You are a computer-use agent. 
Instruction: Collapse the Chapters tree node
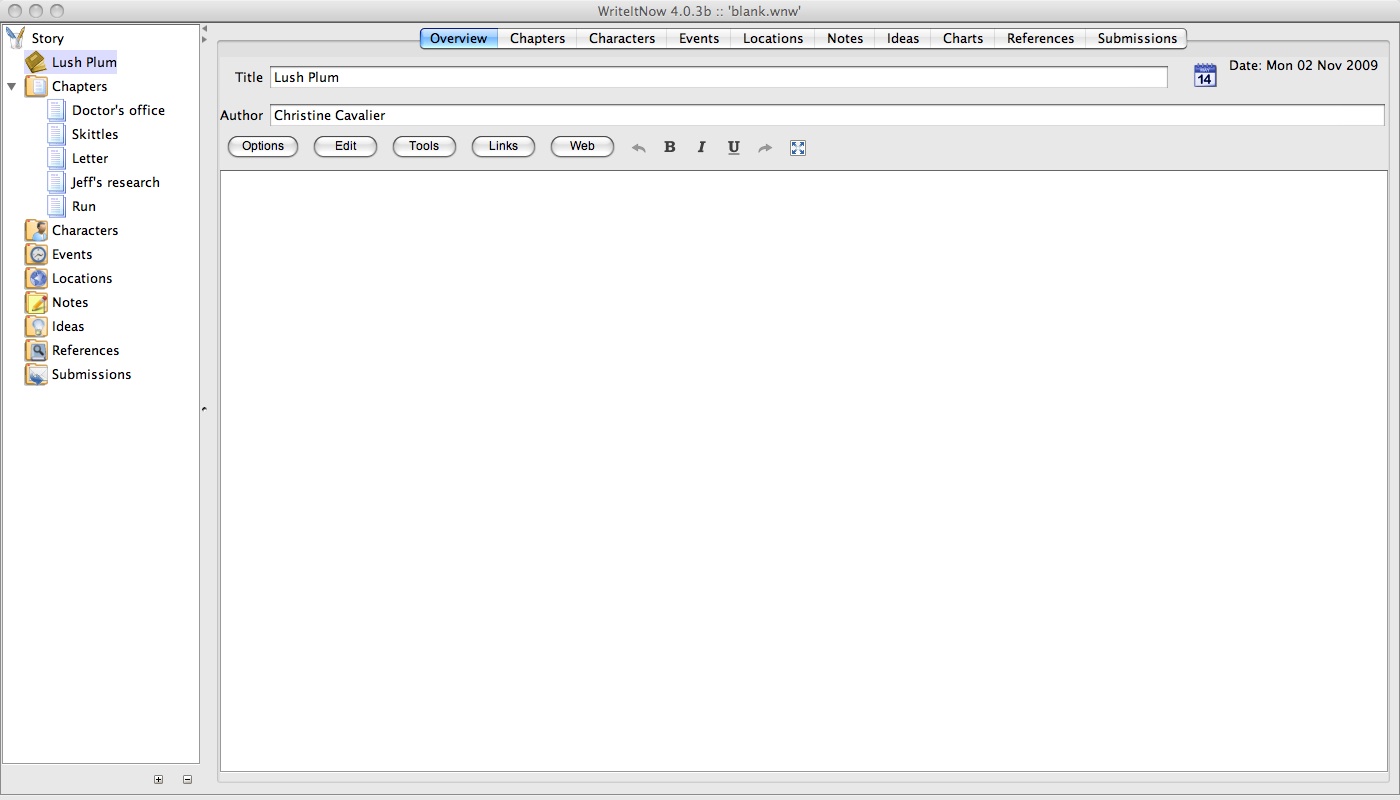coord(12,87)
